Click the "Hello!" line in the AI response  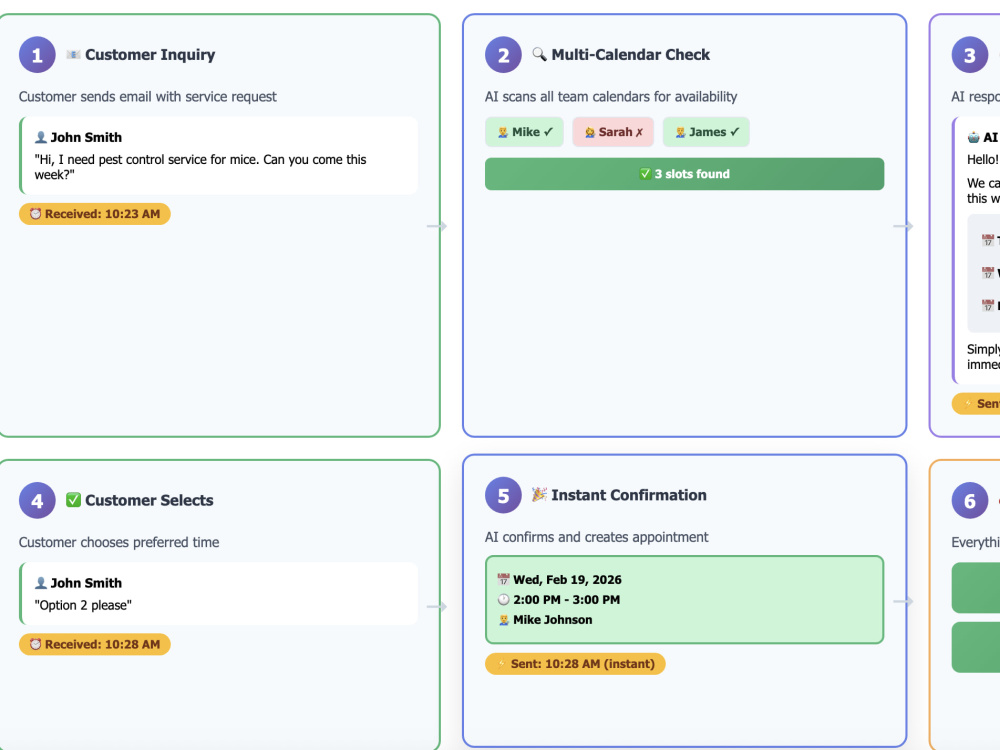point(983,159)
